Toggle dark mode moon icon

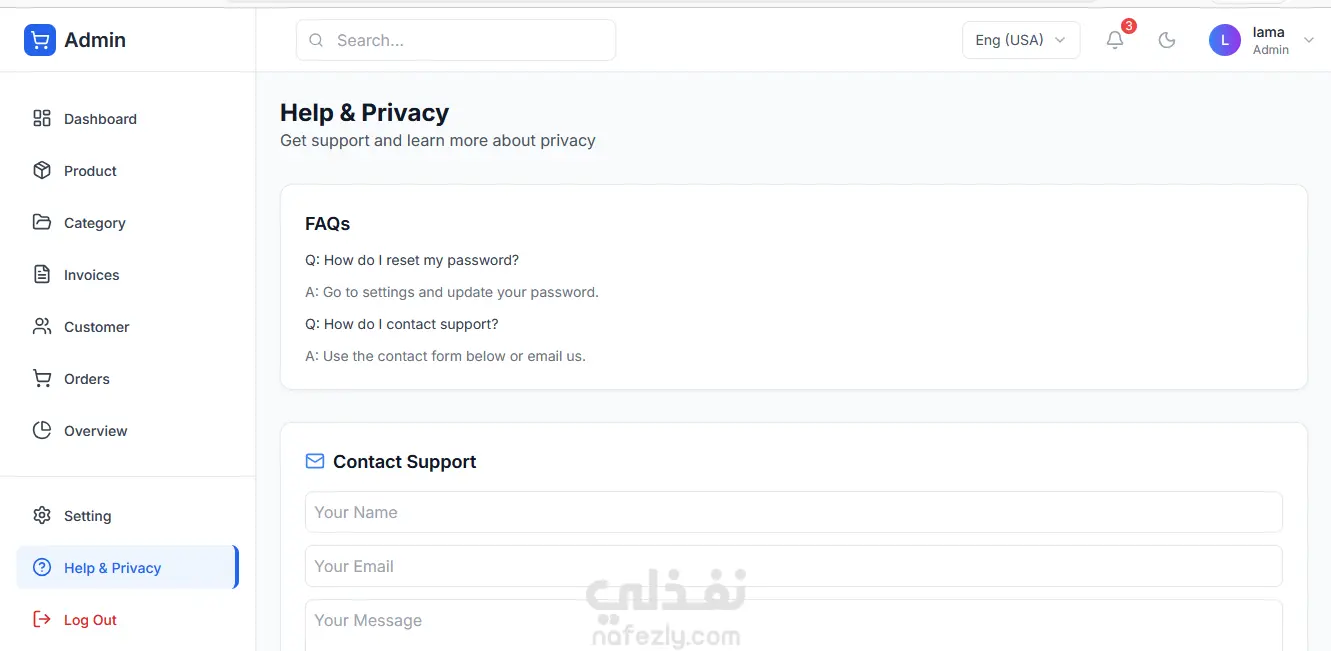click(1166, 40)
